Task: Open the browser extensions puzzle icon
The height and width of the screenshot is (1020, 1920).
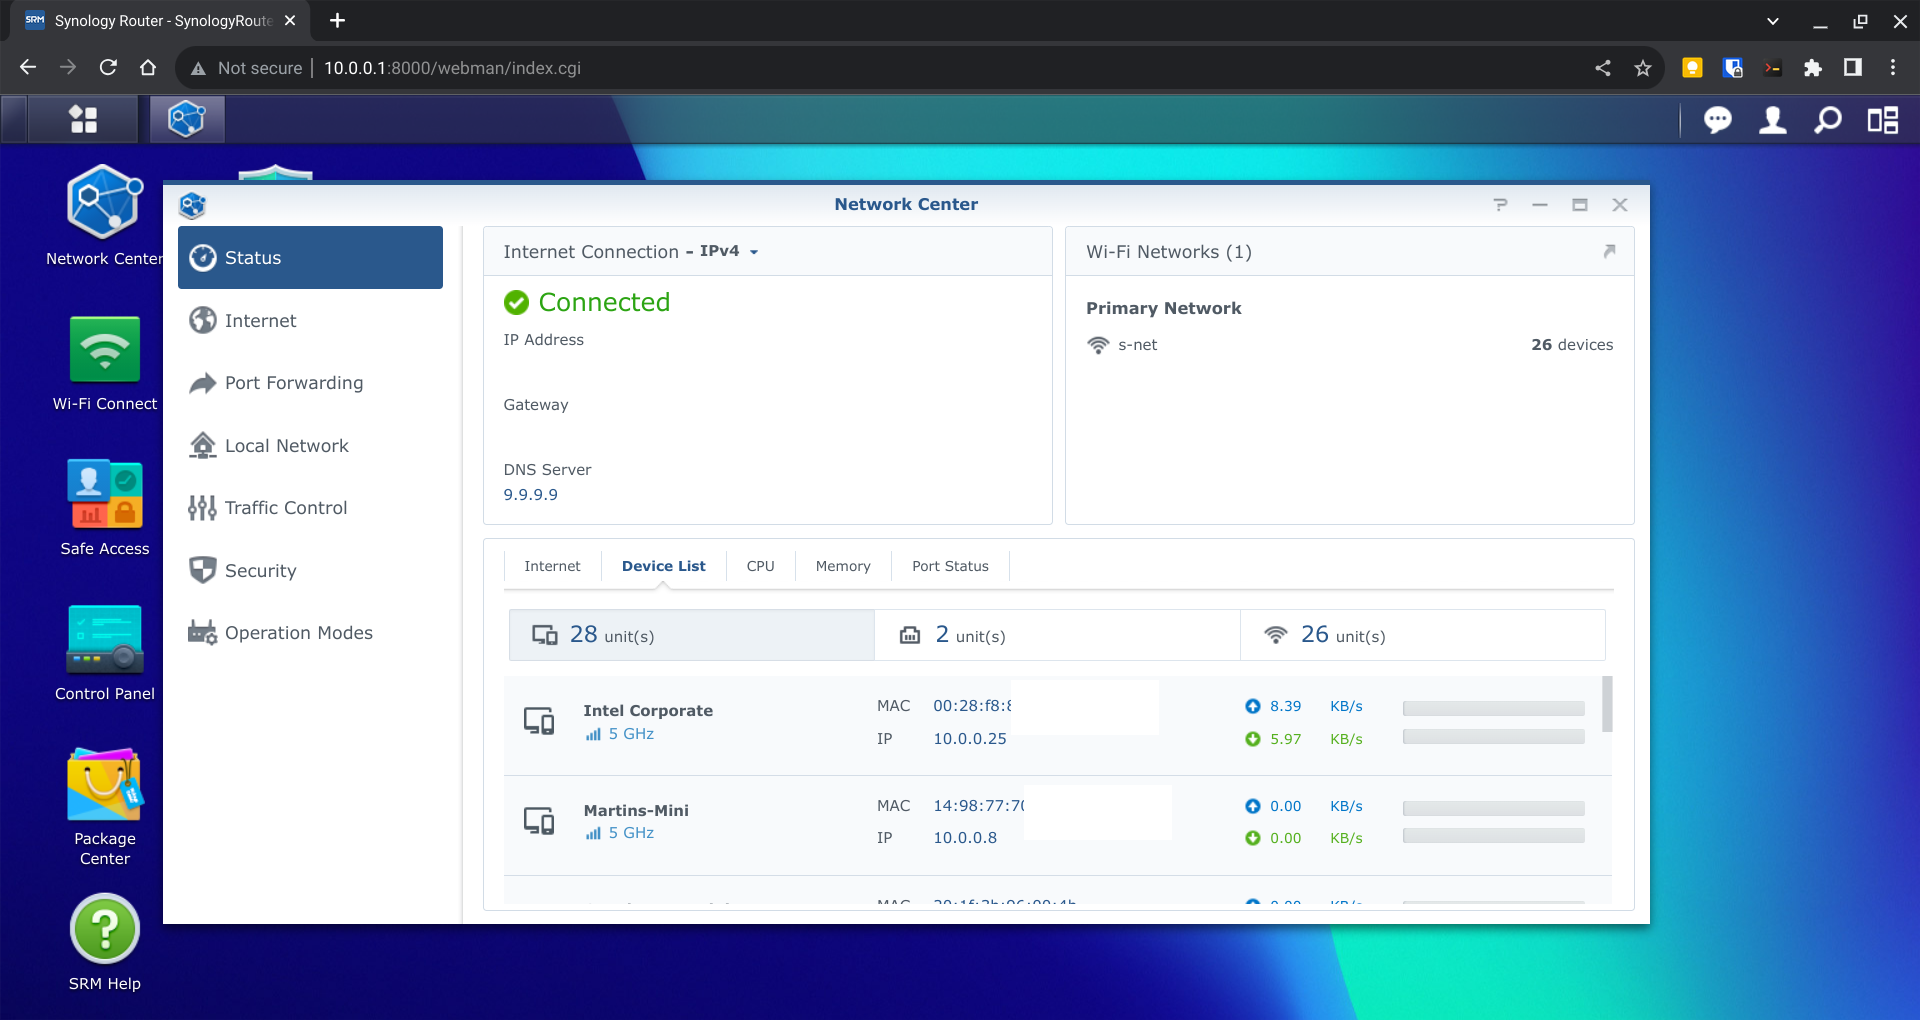Action: point(1812,68)
